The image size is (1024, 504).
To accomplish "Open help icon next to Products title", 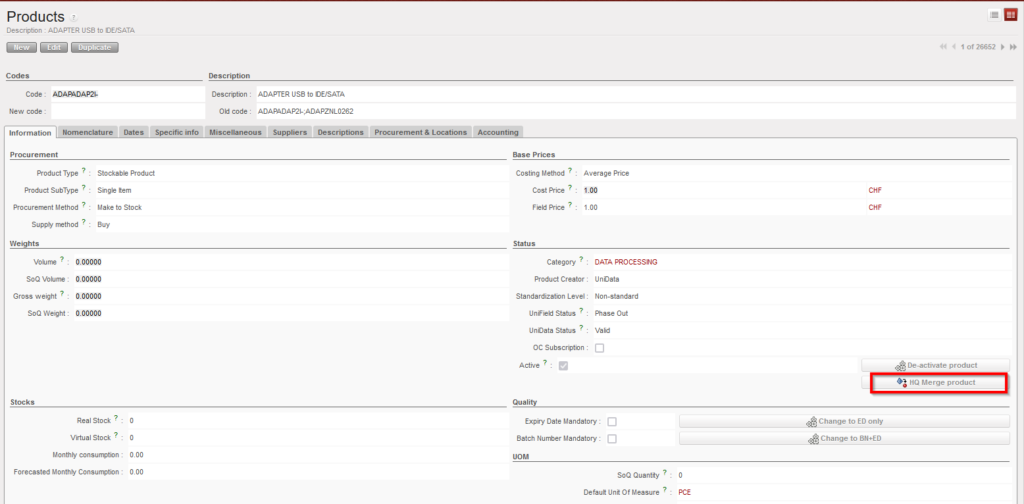I will 74,18.
